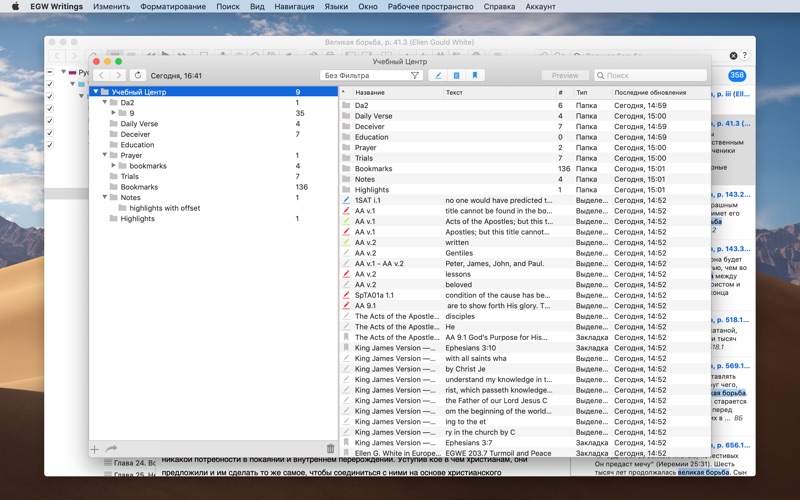Screen dimensions: 800x500
Task: Open the Рабочее пространство menu
Action: pos(430,7)
